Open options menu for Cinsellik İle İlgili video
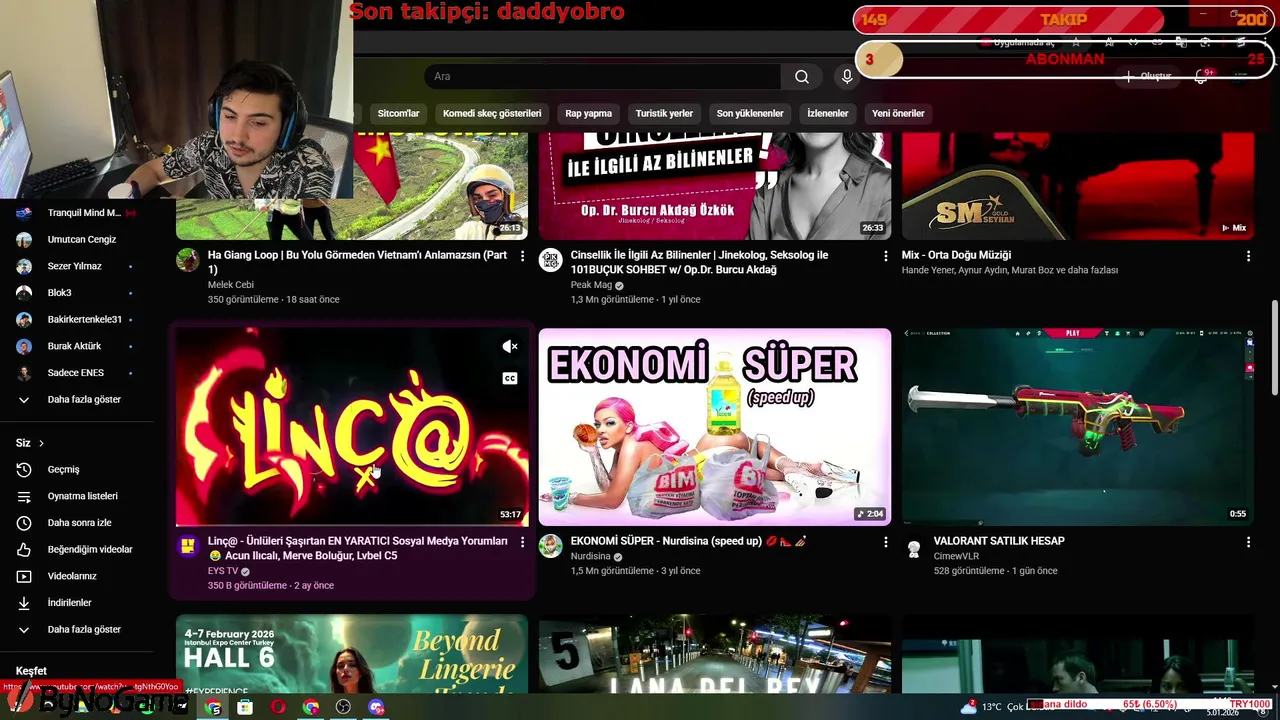Screen dimensions: 1280x720 (x=885, y=256)
